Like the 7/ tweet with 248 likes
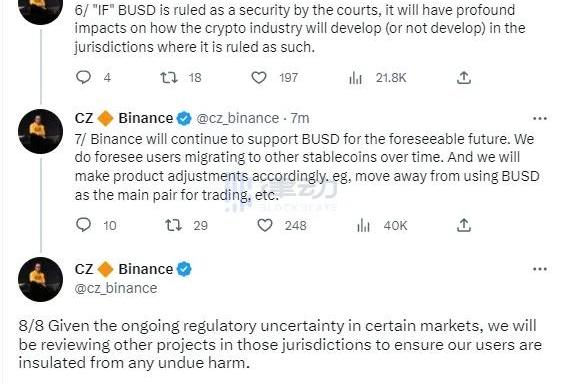This screenshot has width=562, height=384. (265, 225)
